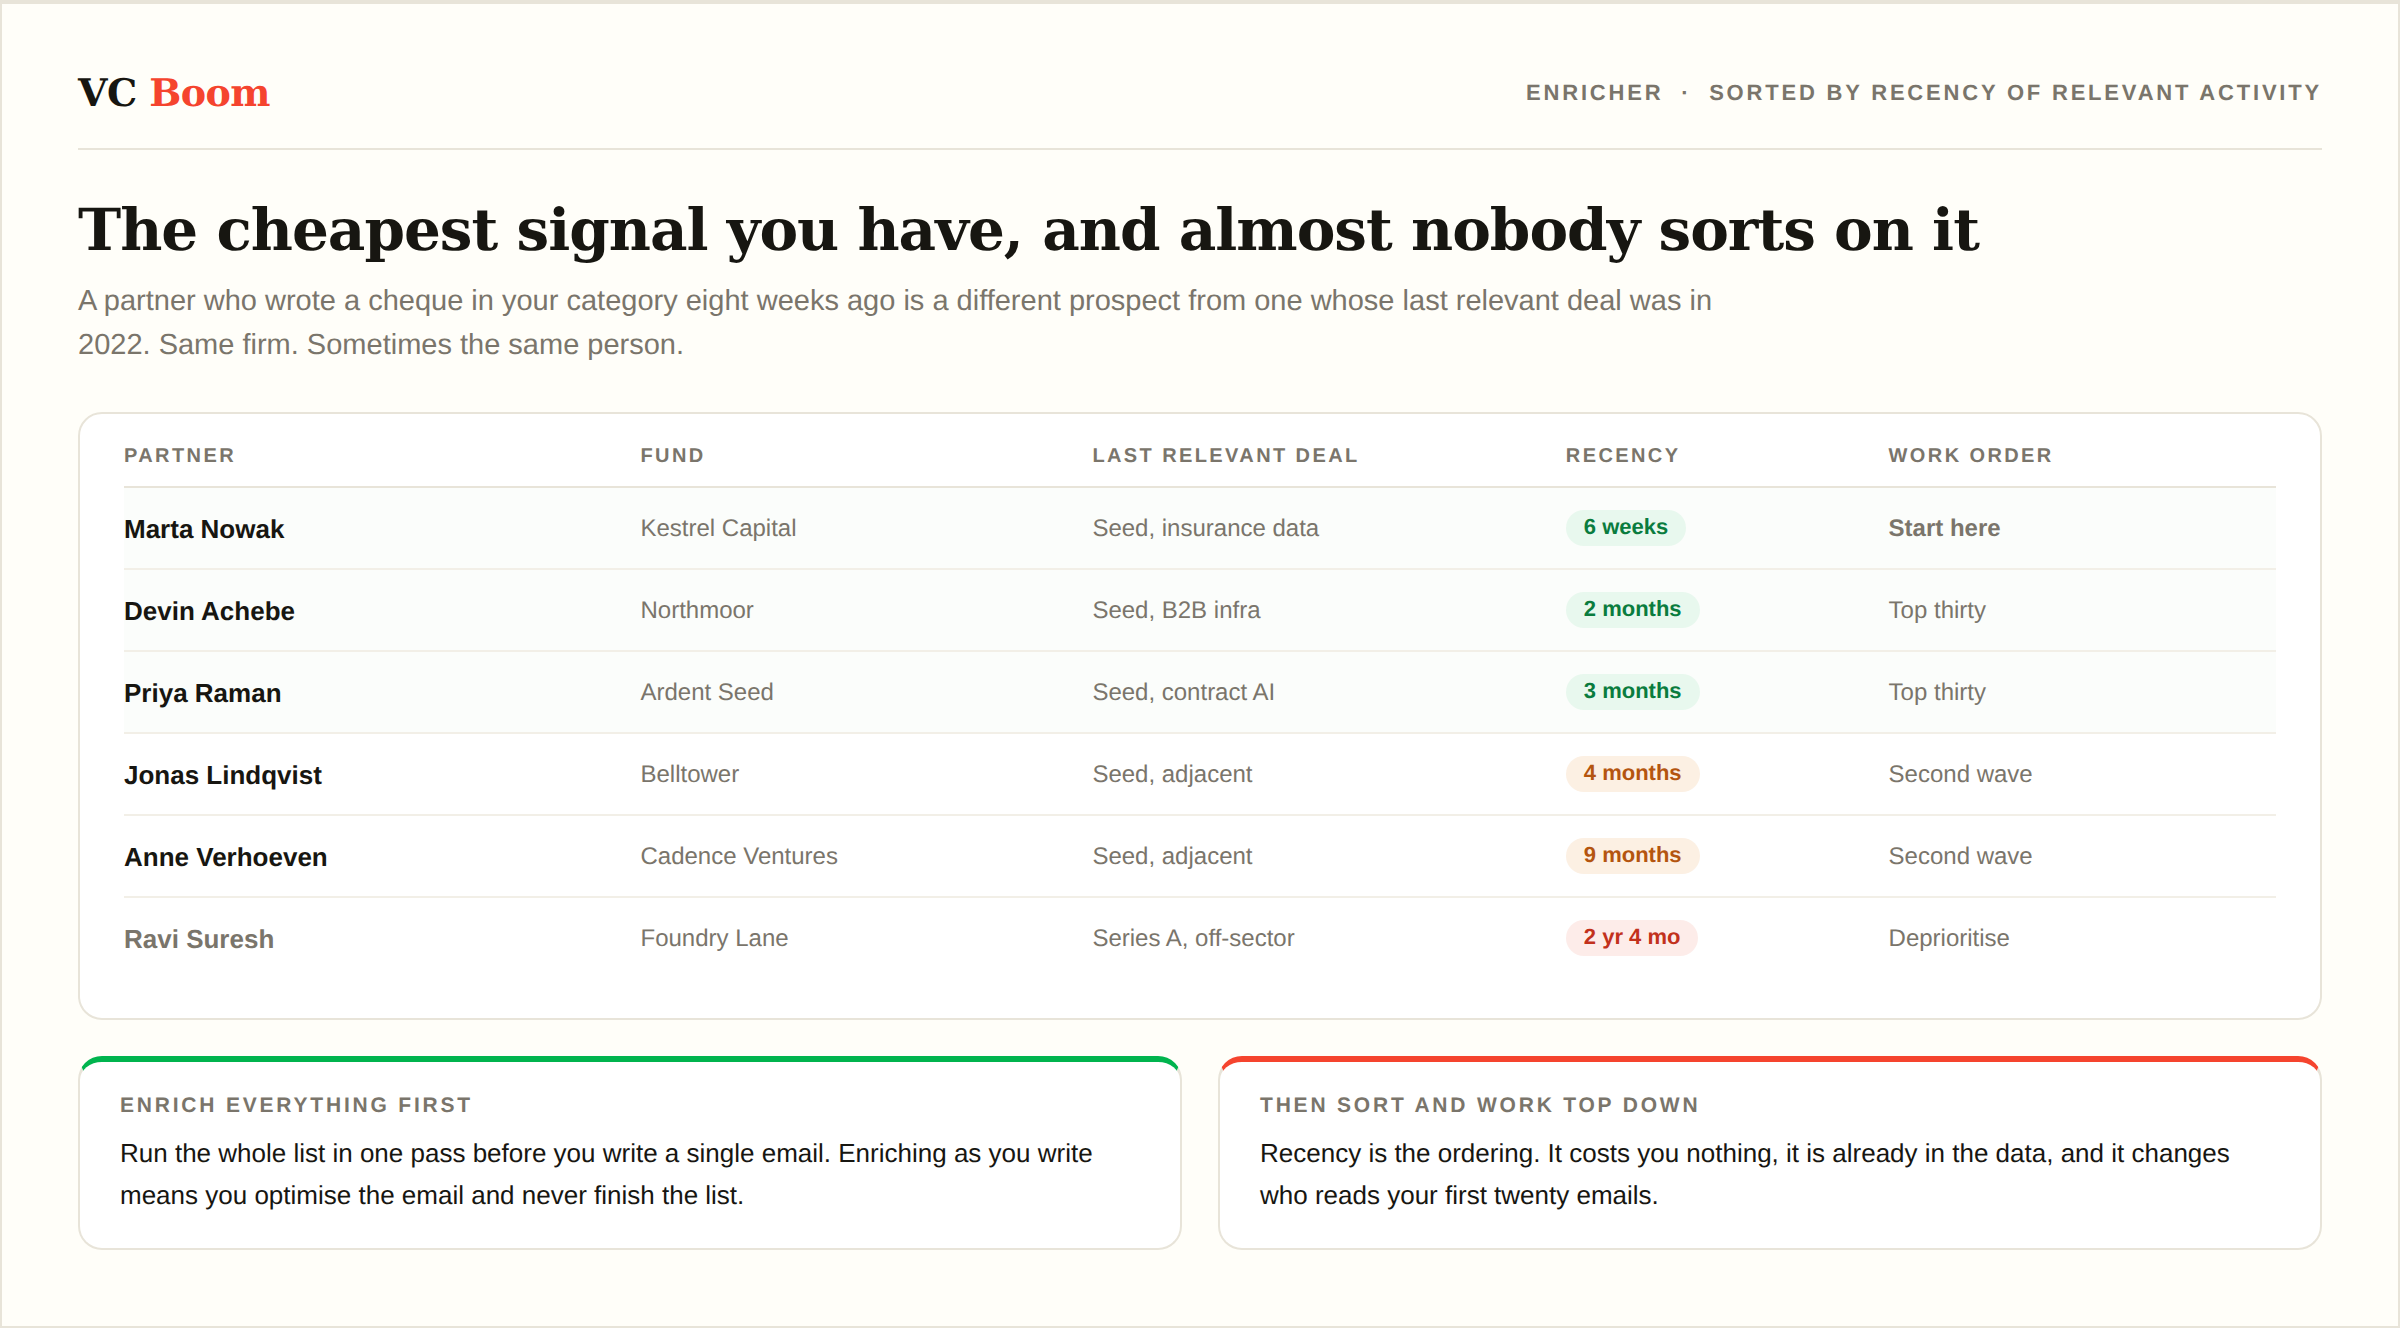This screenshot has width=2400, height=1328.
Task: Click the Cadence Ventures fund cell
Action: pyautogui.click(x=738, y=856)
